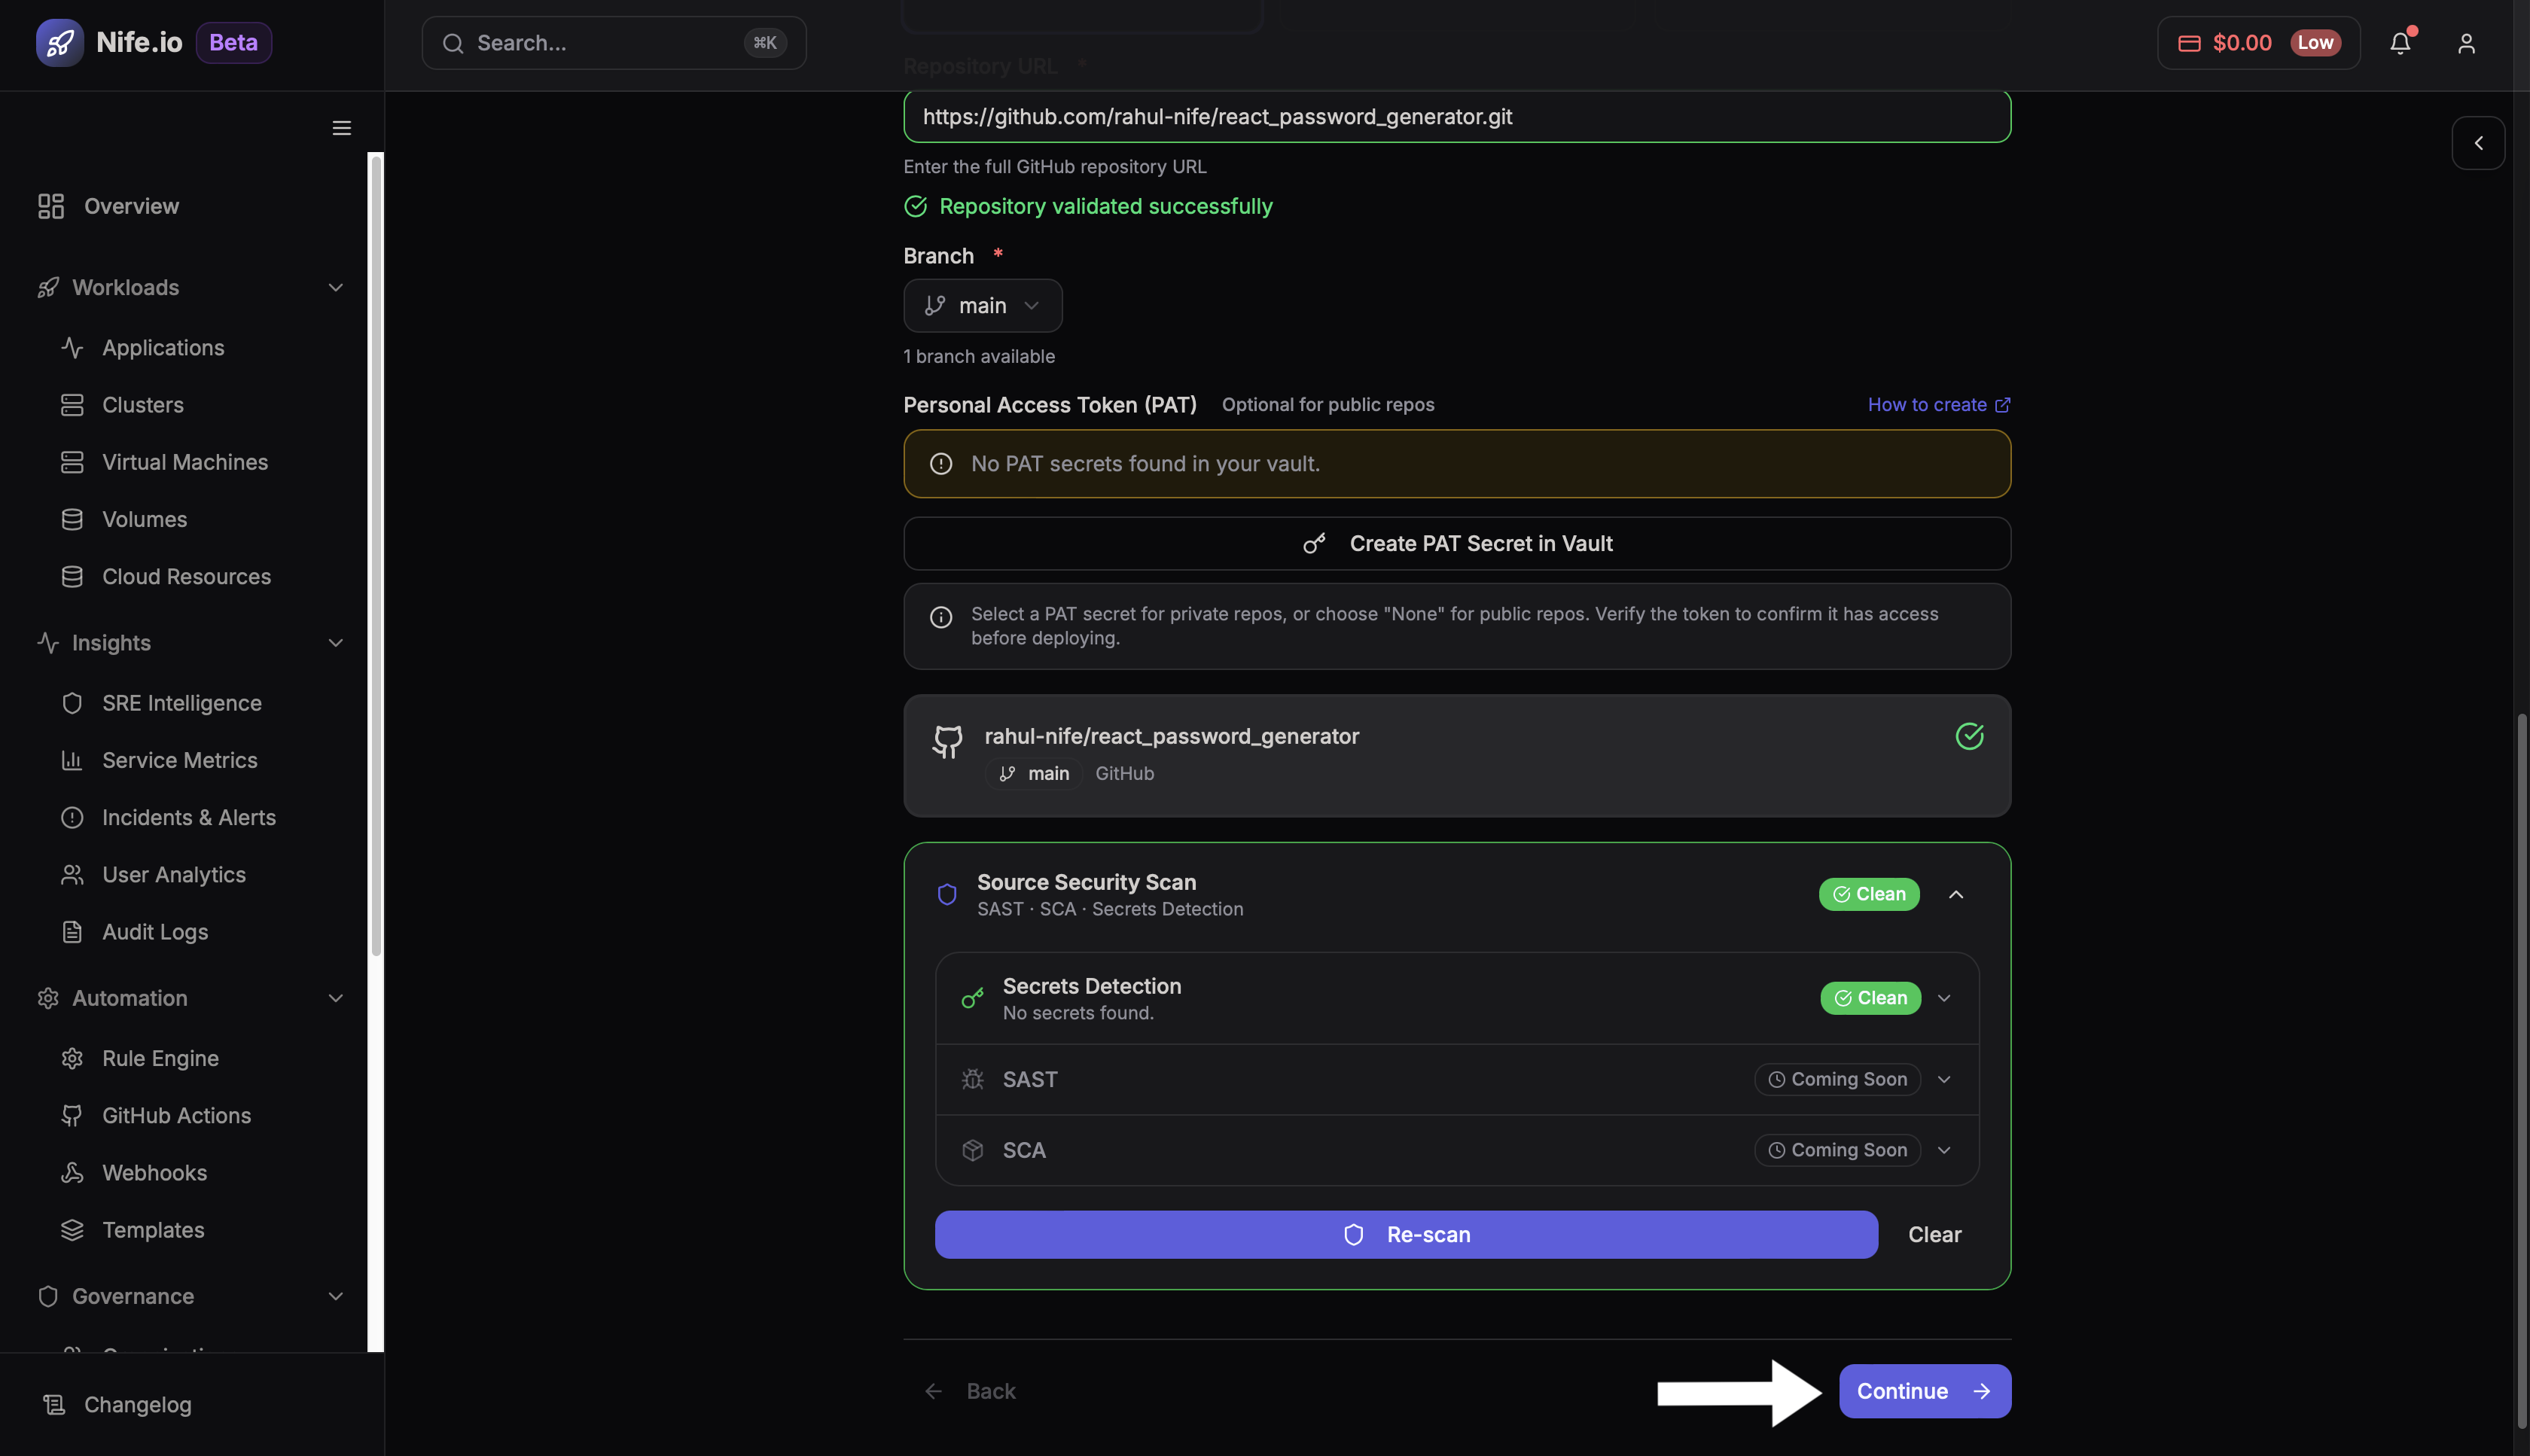
Task: Click the hamburger menu above Overview
Action: pyautogui.click(x=340, y=128)
